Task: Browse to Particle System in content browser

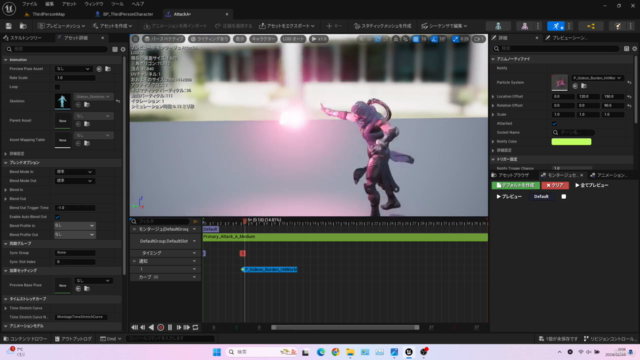Action: pyautogui.click(x=584, y=86)
